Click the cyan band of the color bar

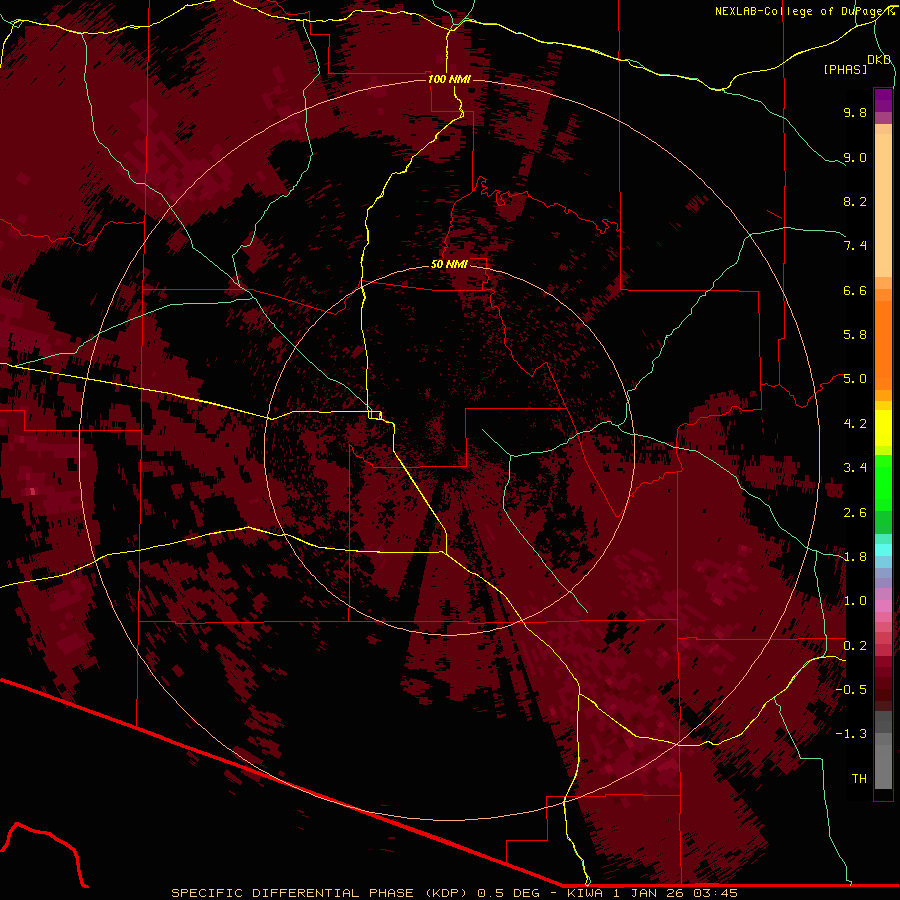click(x=883, y=550)
